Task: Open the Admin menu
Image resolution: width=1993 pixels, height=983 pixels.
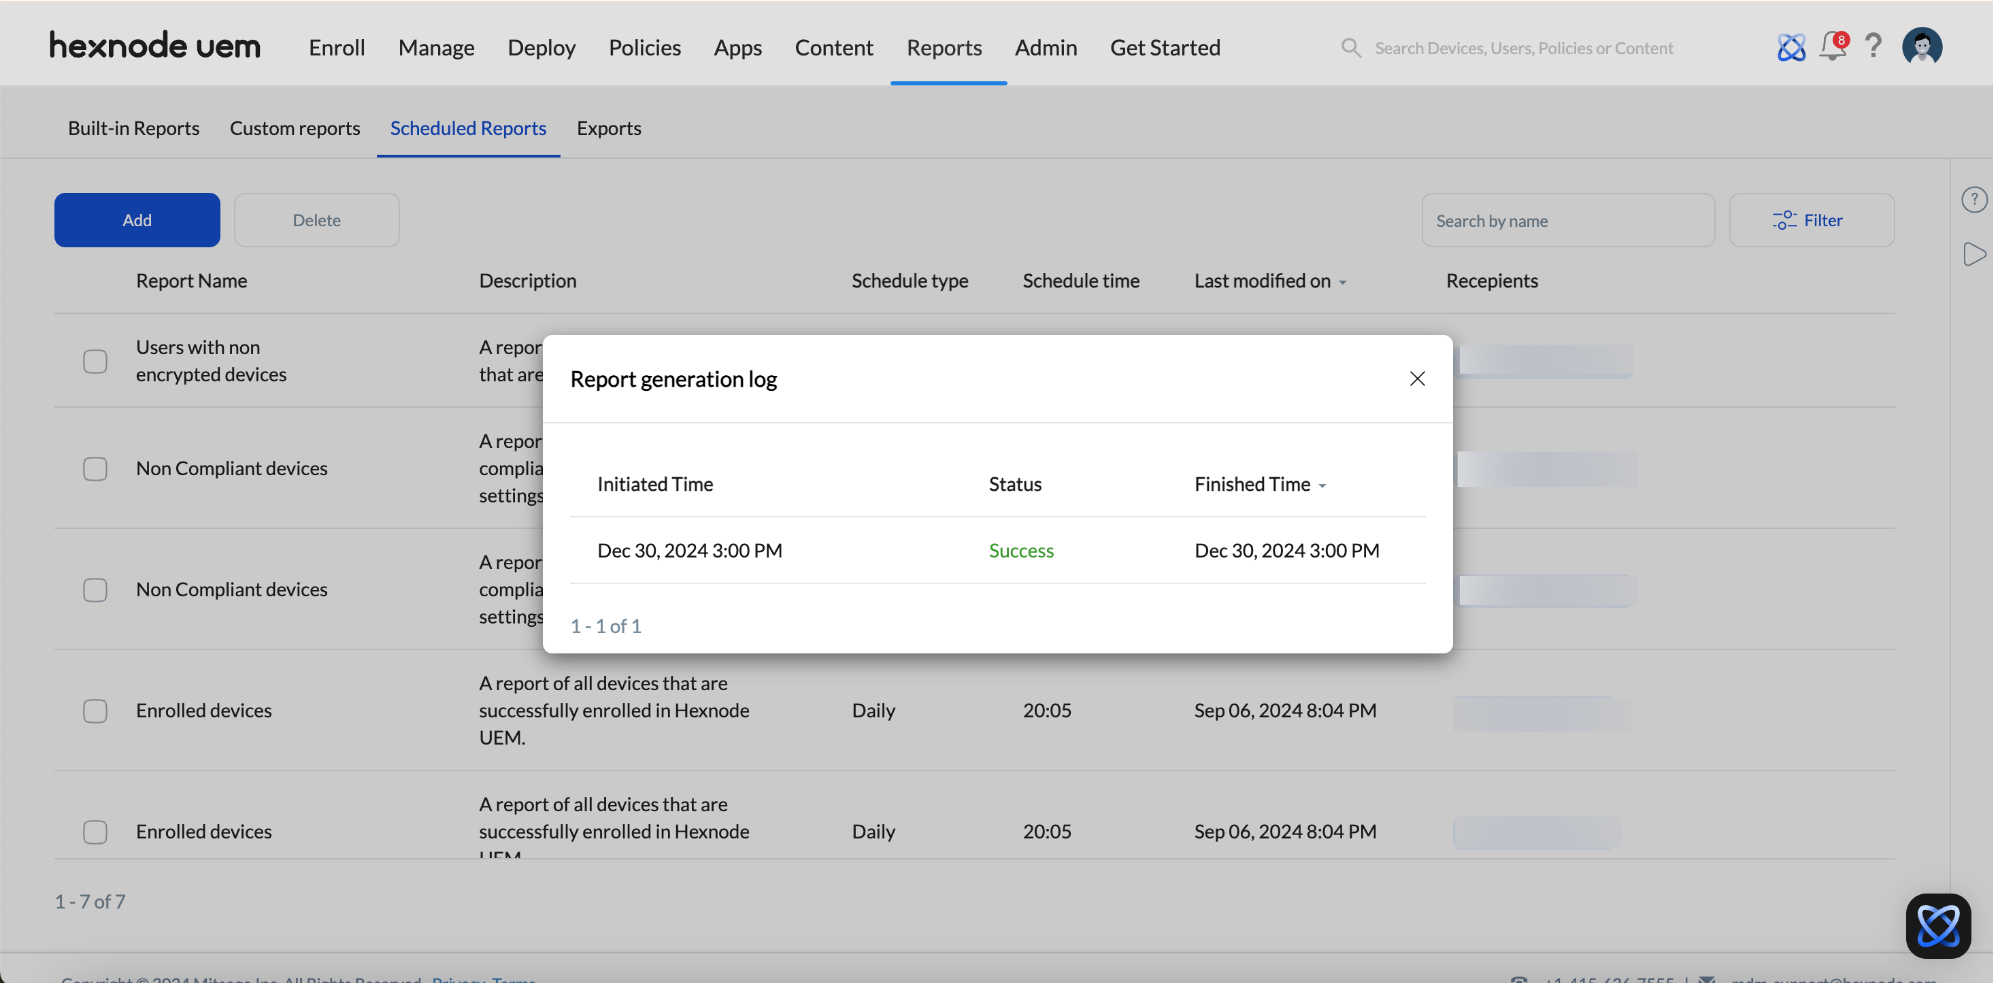Action: pyautogui.click(x=1046, y=48)
